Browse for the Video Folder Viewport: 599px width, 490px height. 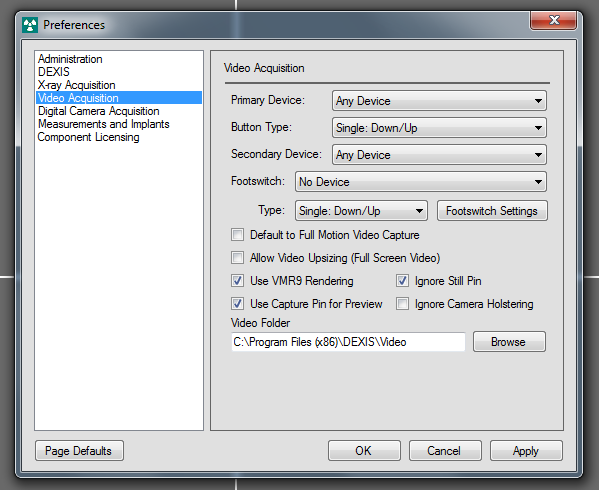point(509,341)
